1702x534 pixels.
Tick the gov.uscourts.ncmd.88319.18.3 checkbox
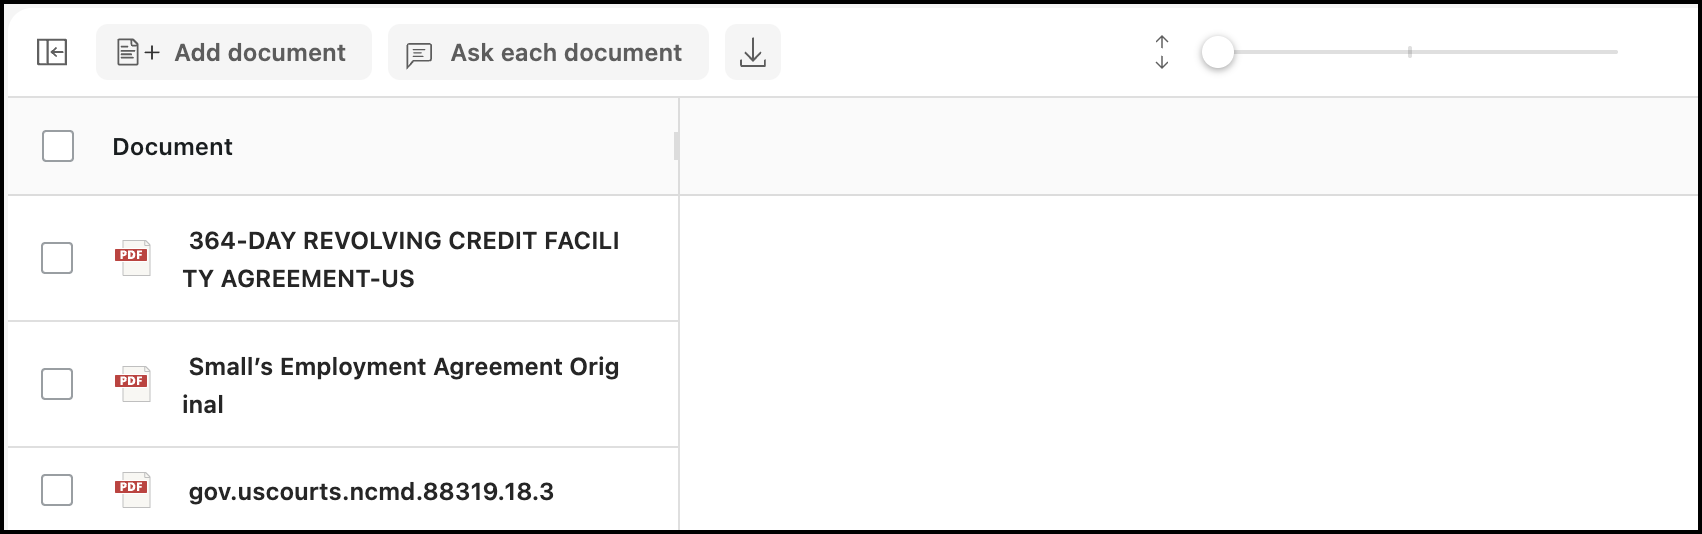(x=57, y=490)
